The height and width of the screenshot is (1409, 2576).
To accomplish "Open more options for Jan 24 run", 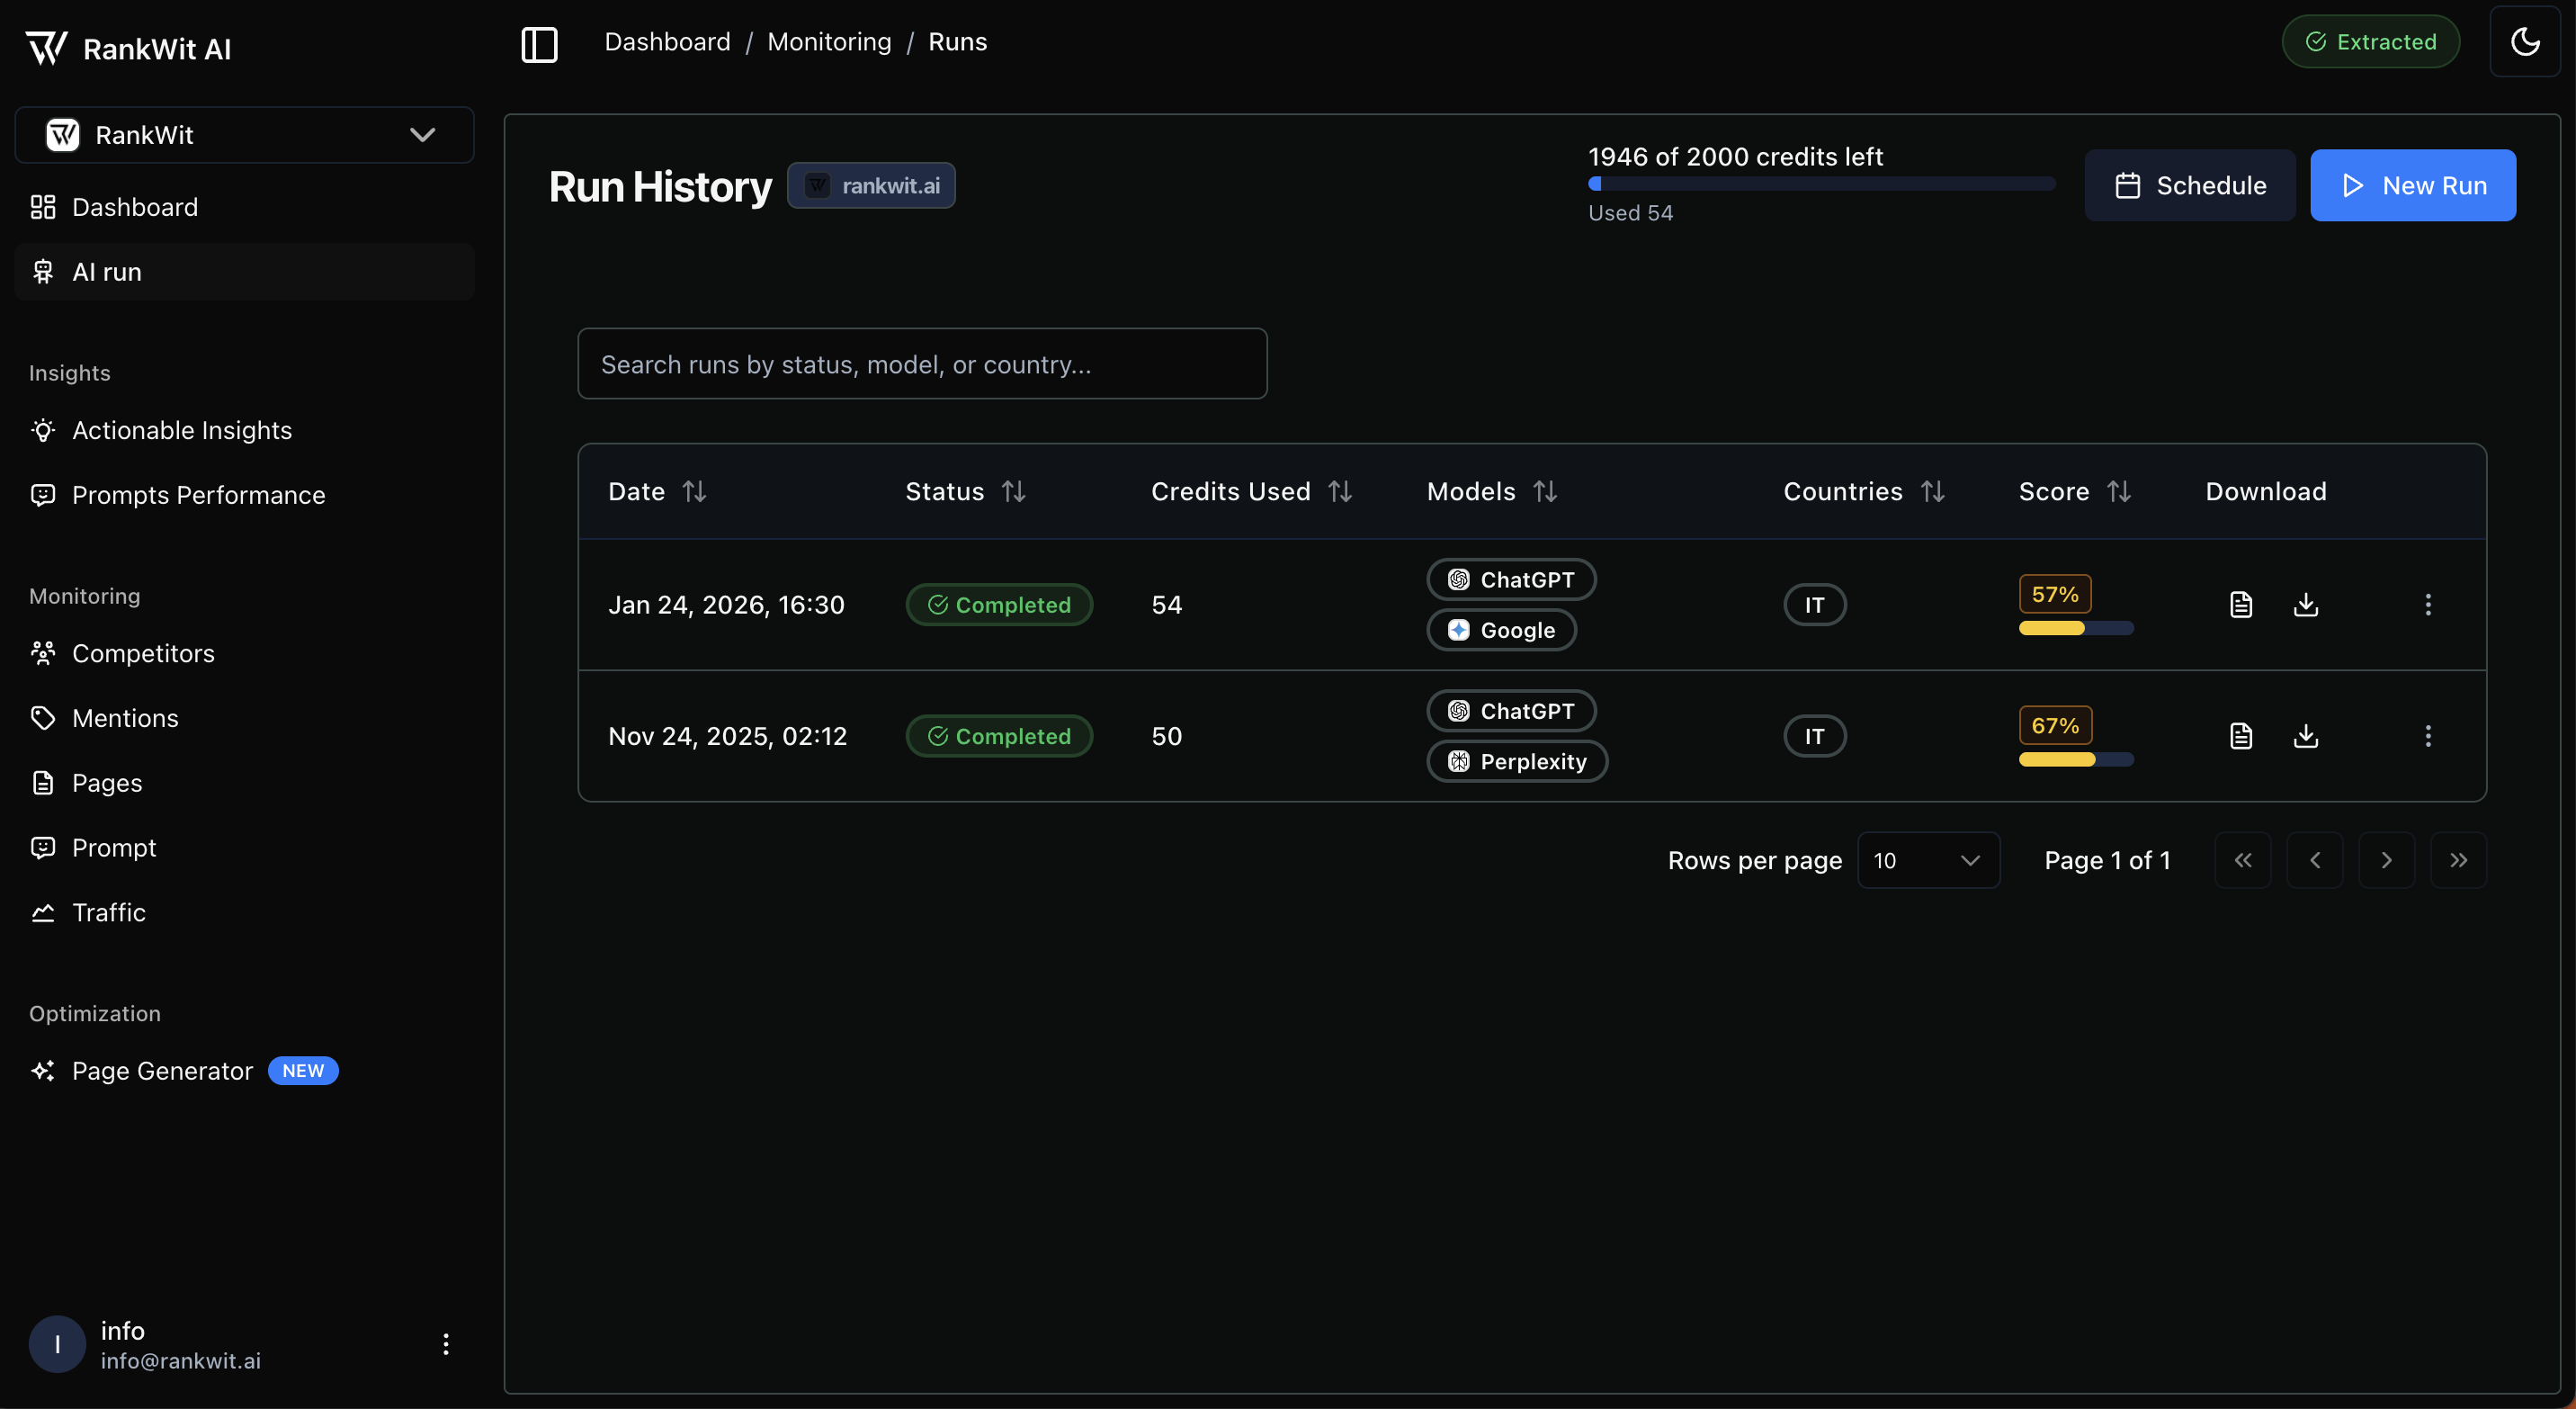I will (x=2427, y=604).
